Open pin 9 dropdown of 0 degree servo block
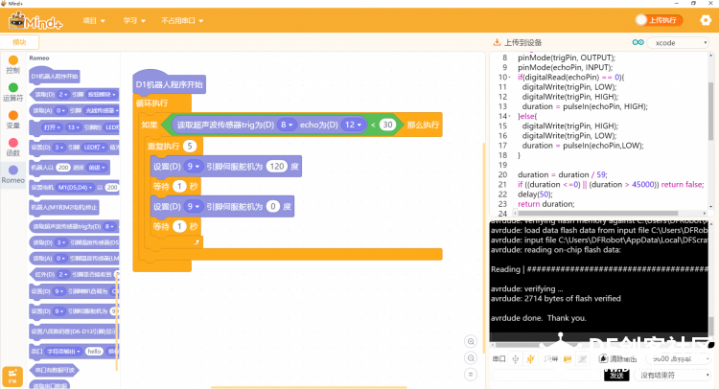 pos(193,207)
